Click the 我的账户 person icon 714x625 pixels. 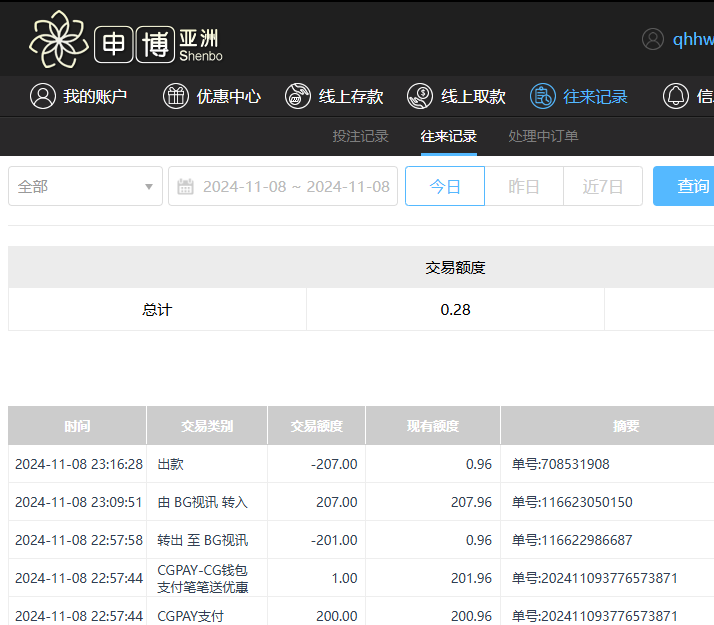click(x=42, y=96)
